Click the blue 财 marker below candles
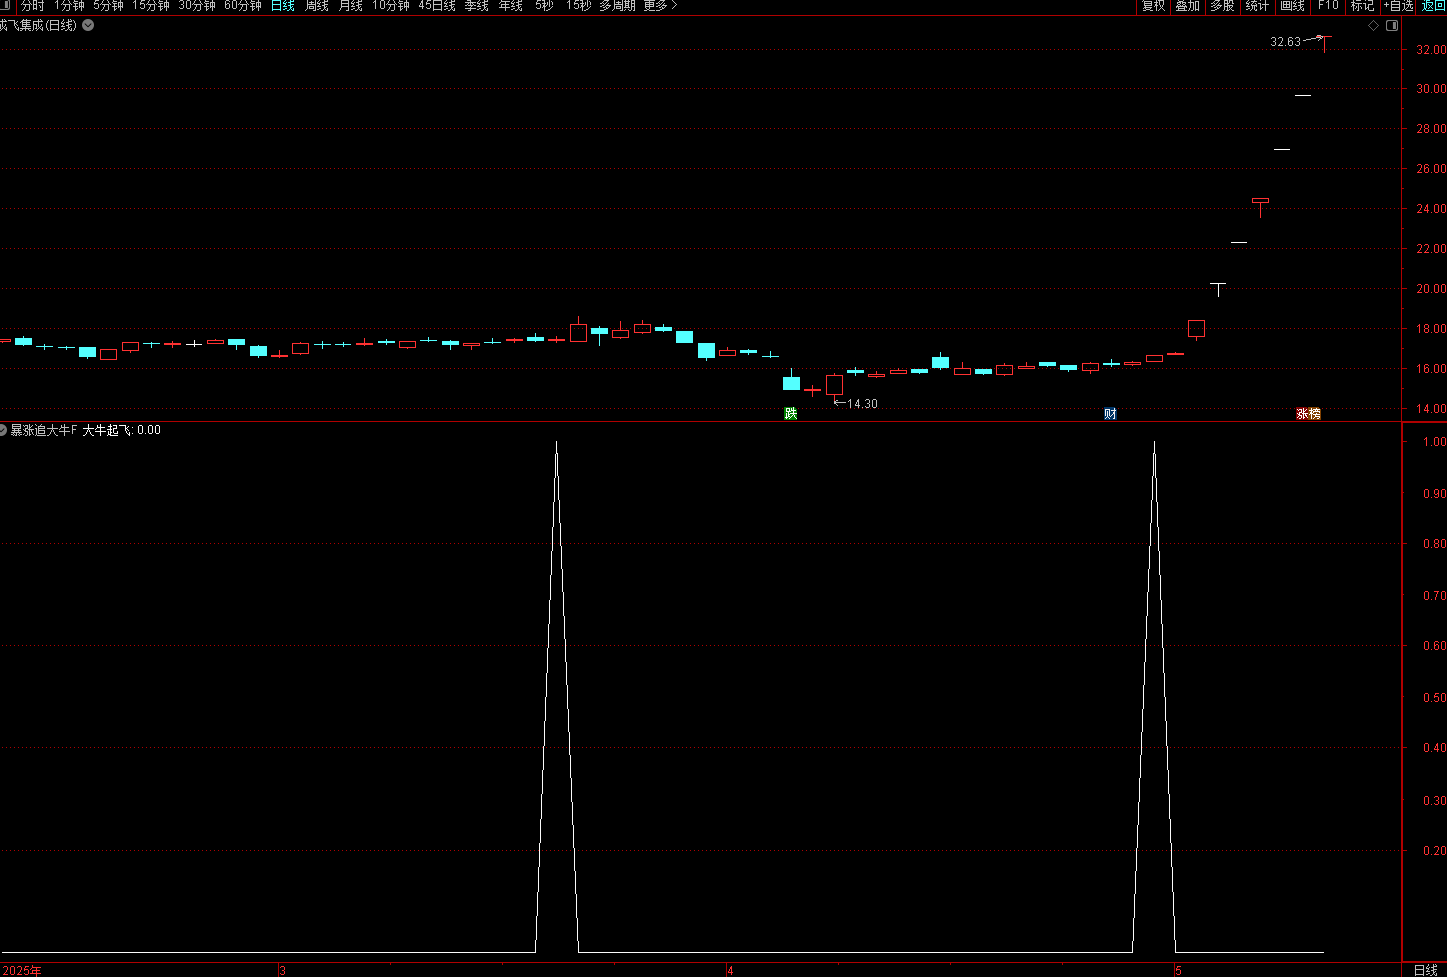 pos(1110,413)
